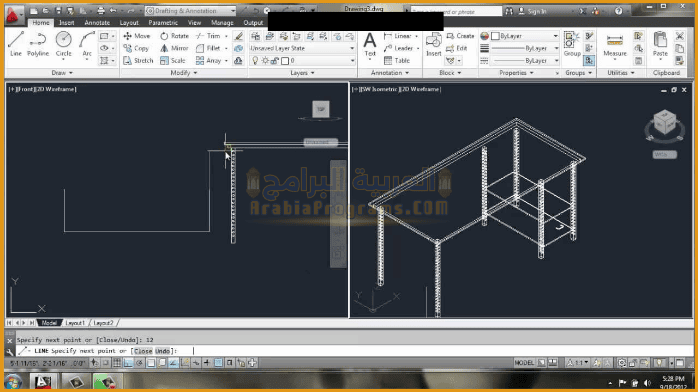The width and height of the screenshot is (698, 392).
Task: Toggle Grid display in status bar
Action: click(x=117, y=363)
